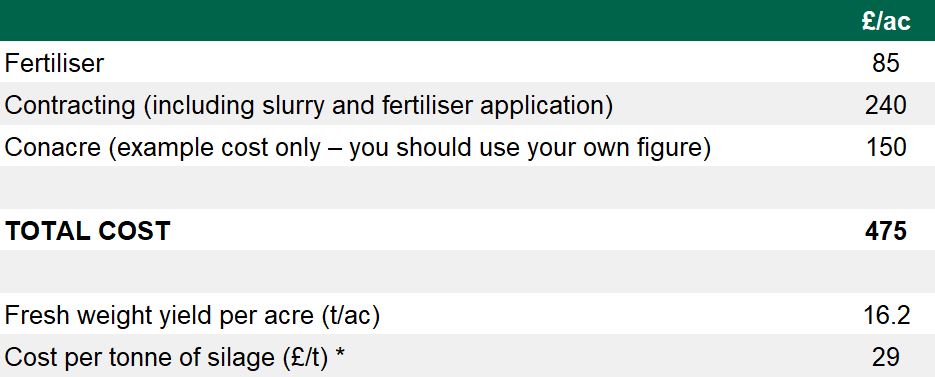
Task: Select the Contracting row label
Action: pos(309,106)
